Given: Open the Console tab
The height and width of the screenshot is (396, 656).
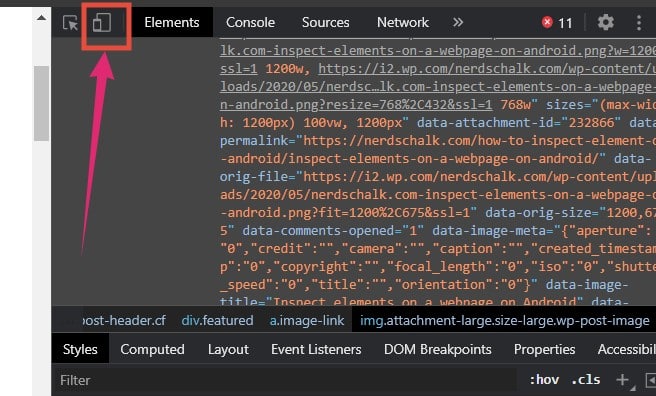Looking at the screenshot, I should [250, 22].
